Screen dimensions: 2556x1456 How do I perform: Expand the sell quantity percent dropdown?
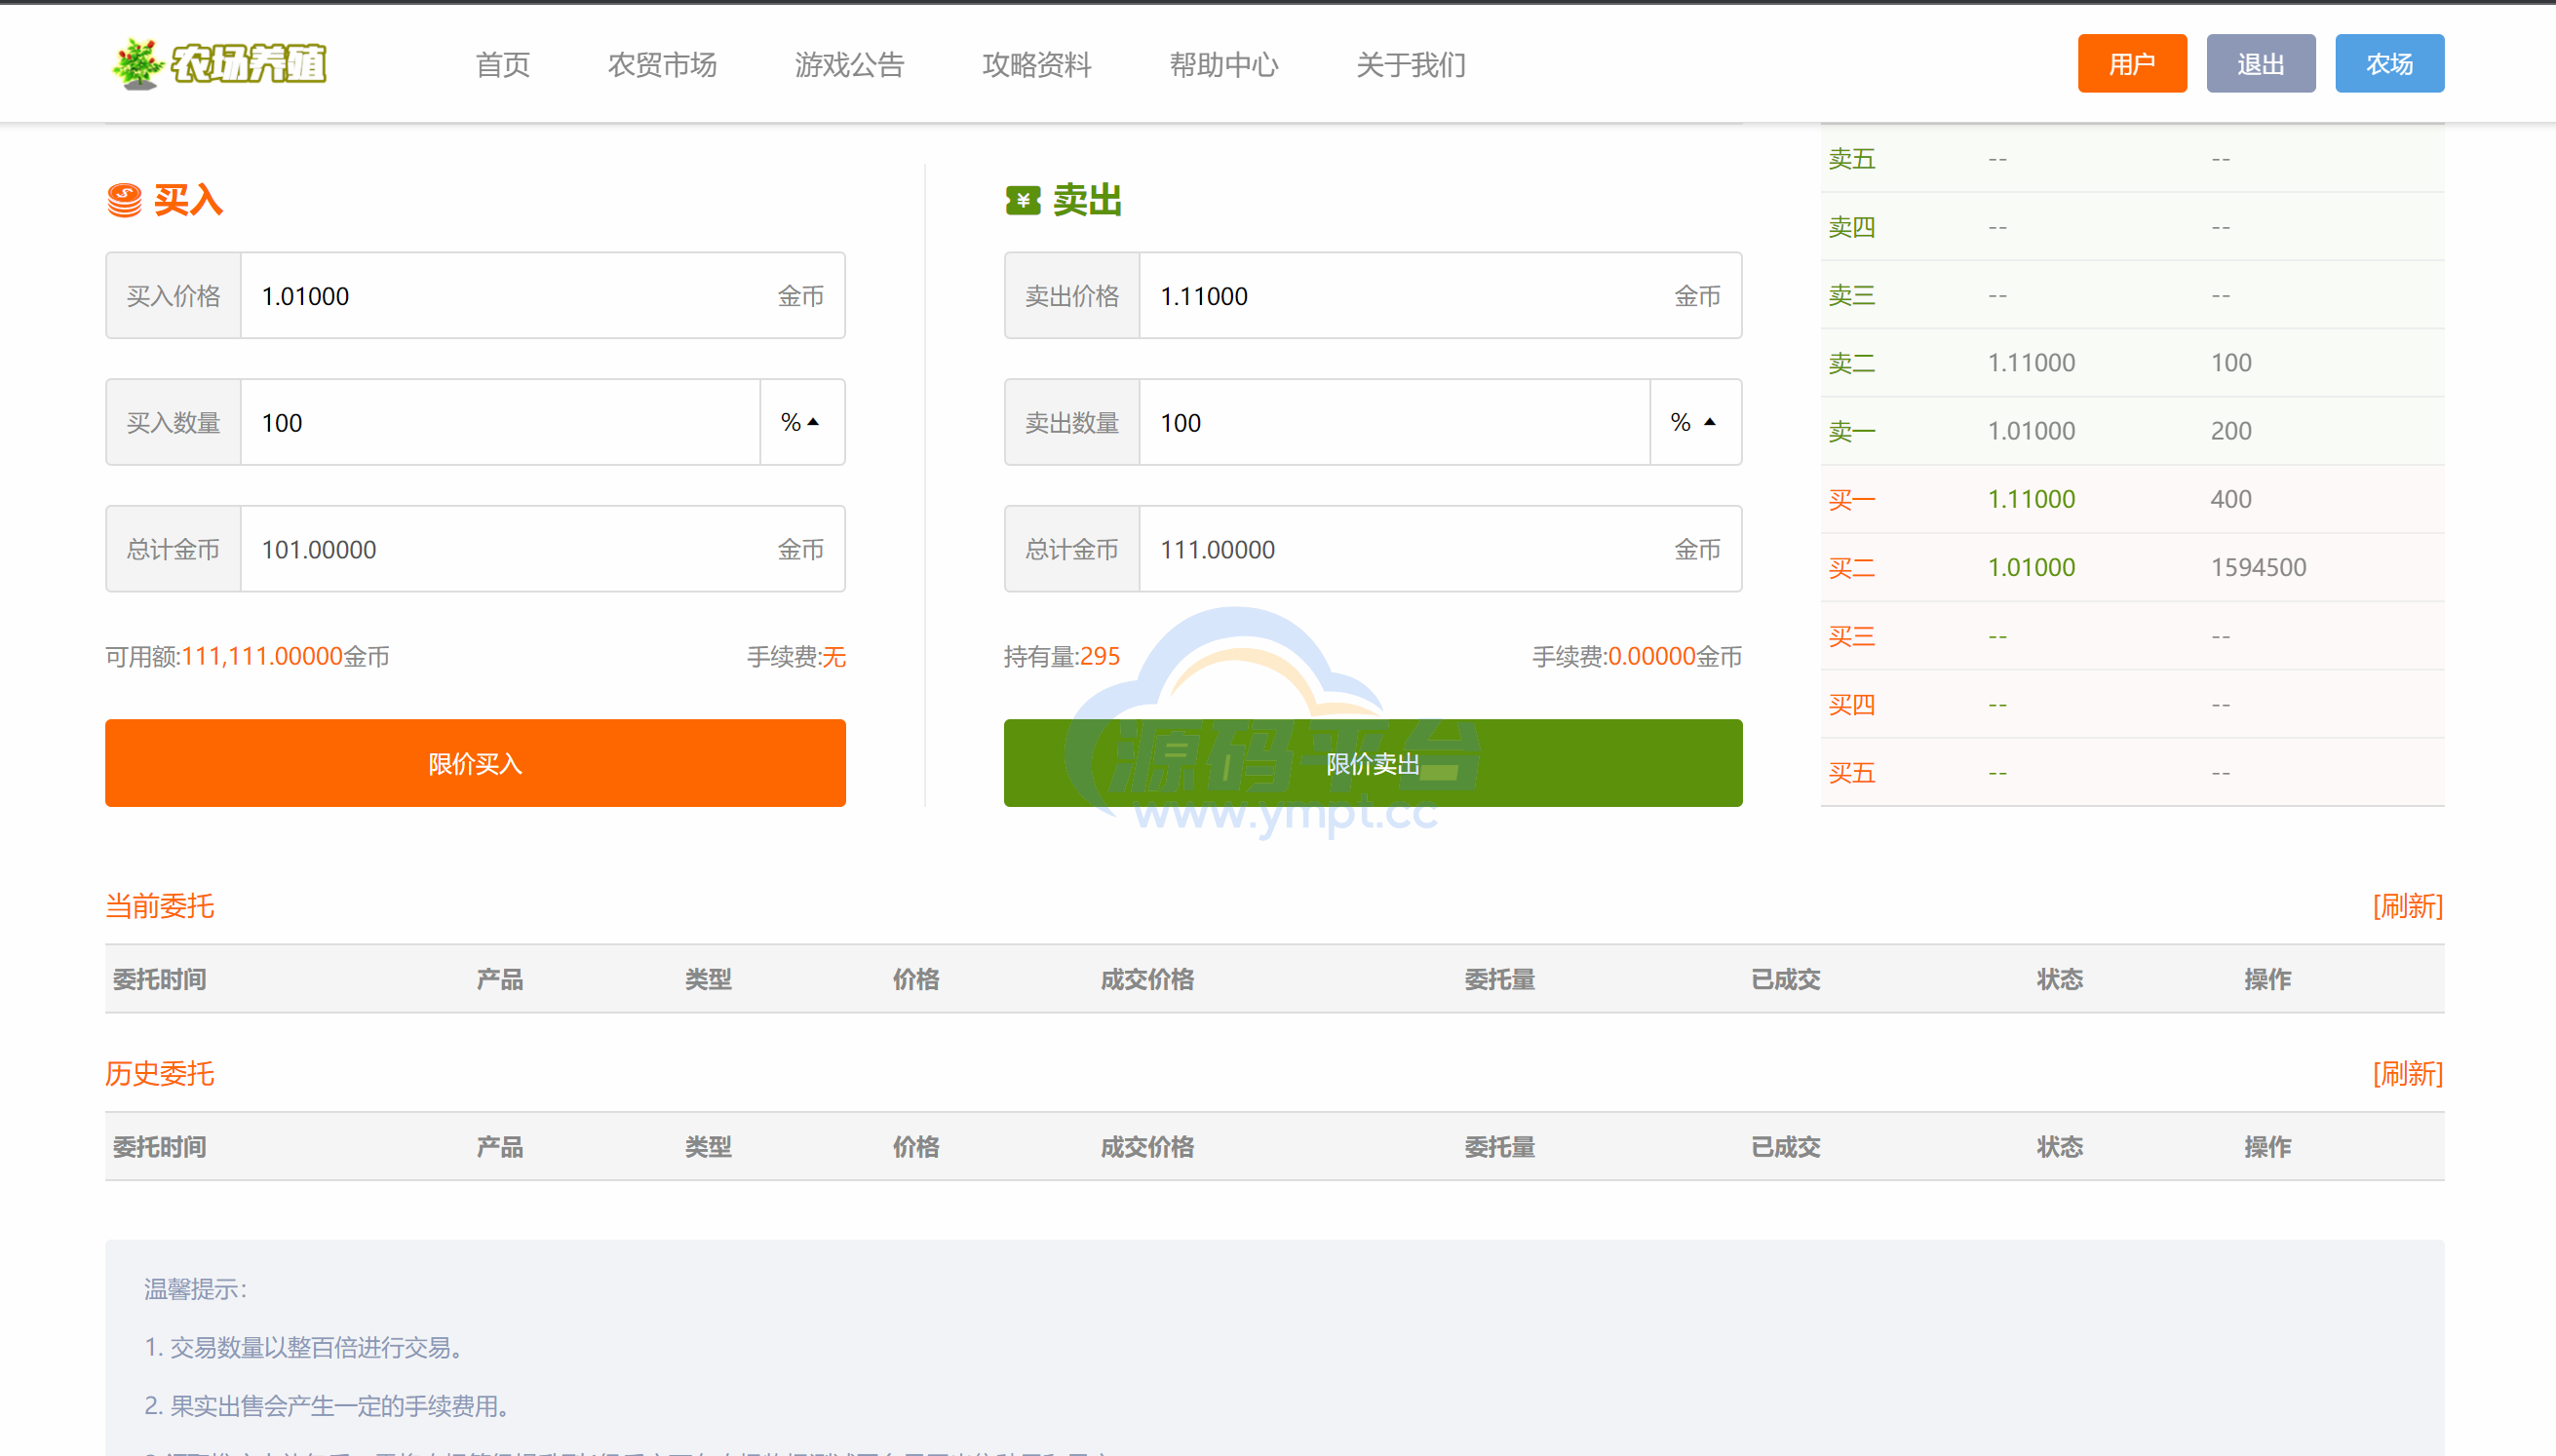point(1694,423)
